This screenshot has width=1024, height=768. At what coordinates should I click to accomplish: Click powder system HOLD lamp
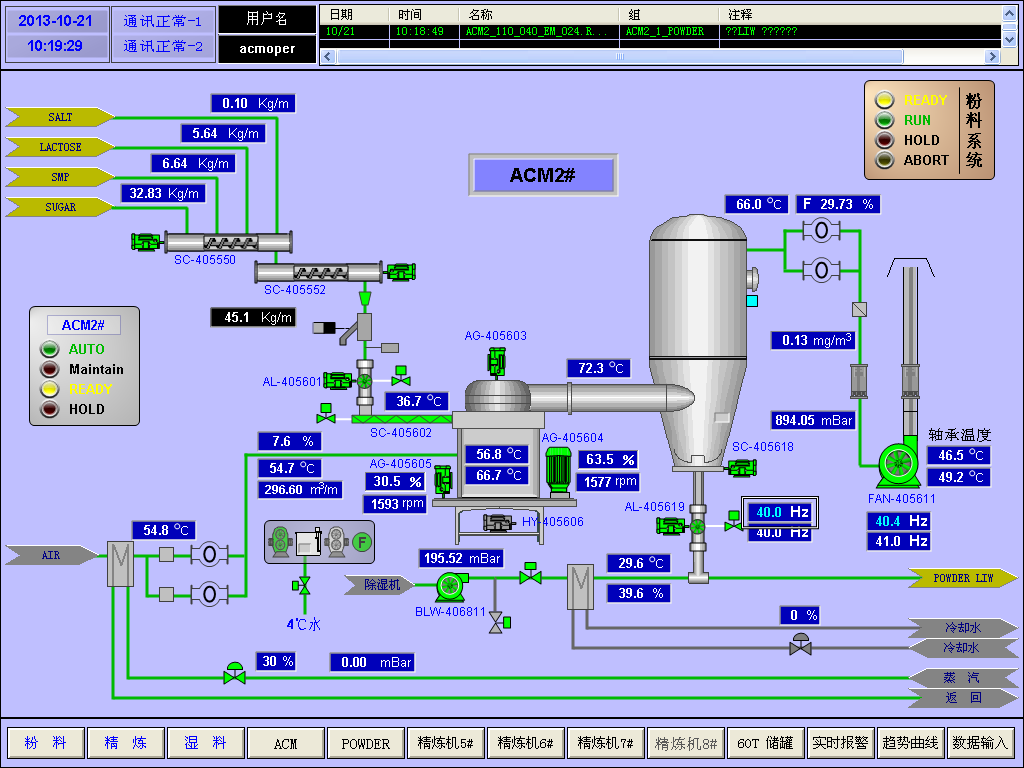(884, 140)
